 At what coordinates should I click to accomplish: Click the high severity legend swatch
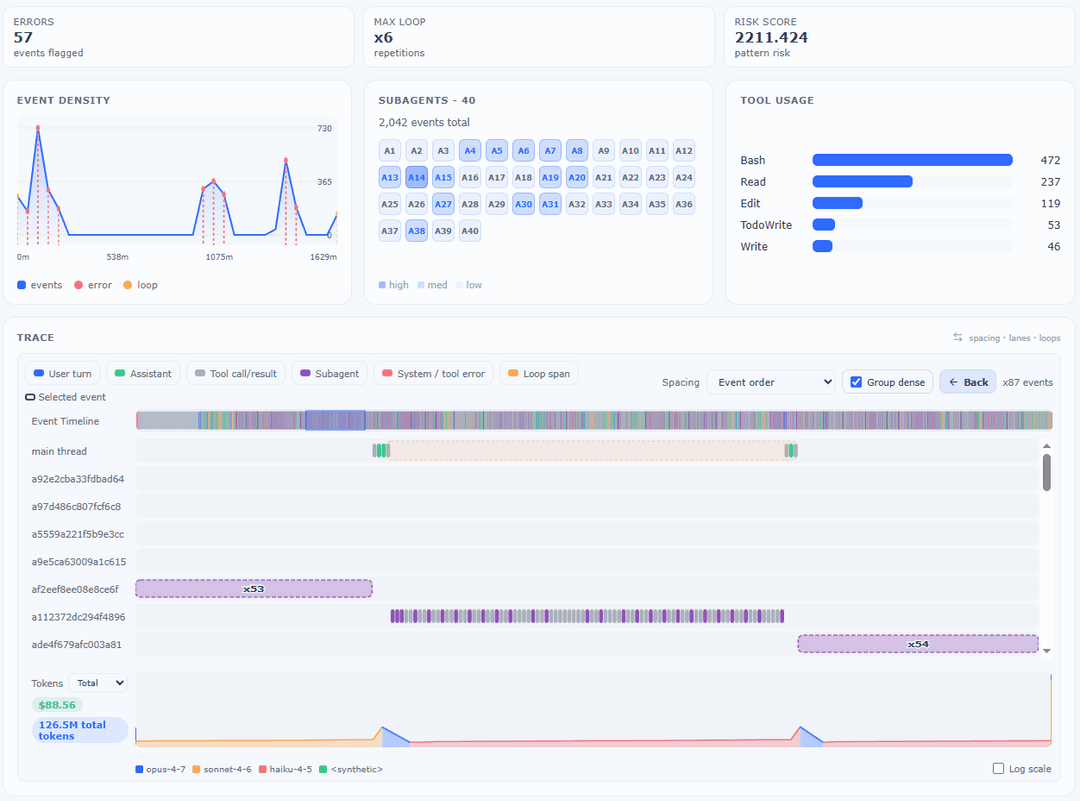tap(382, 285)
